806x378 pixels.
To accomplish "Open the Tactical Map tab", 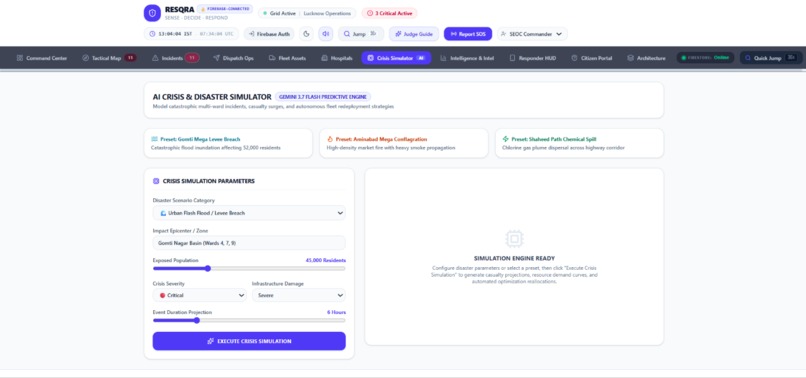I will 108,58.
